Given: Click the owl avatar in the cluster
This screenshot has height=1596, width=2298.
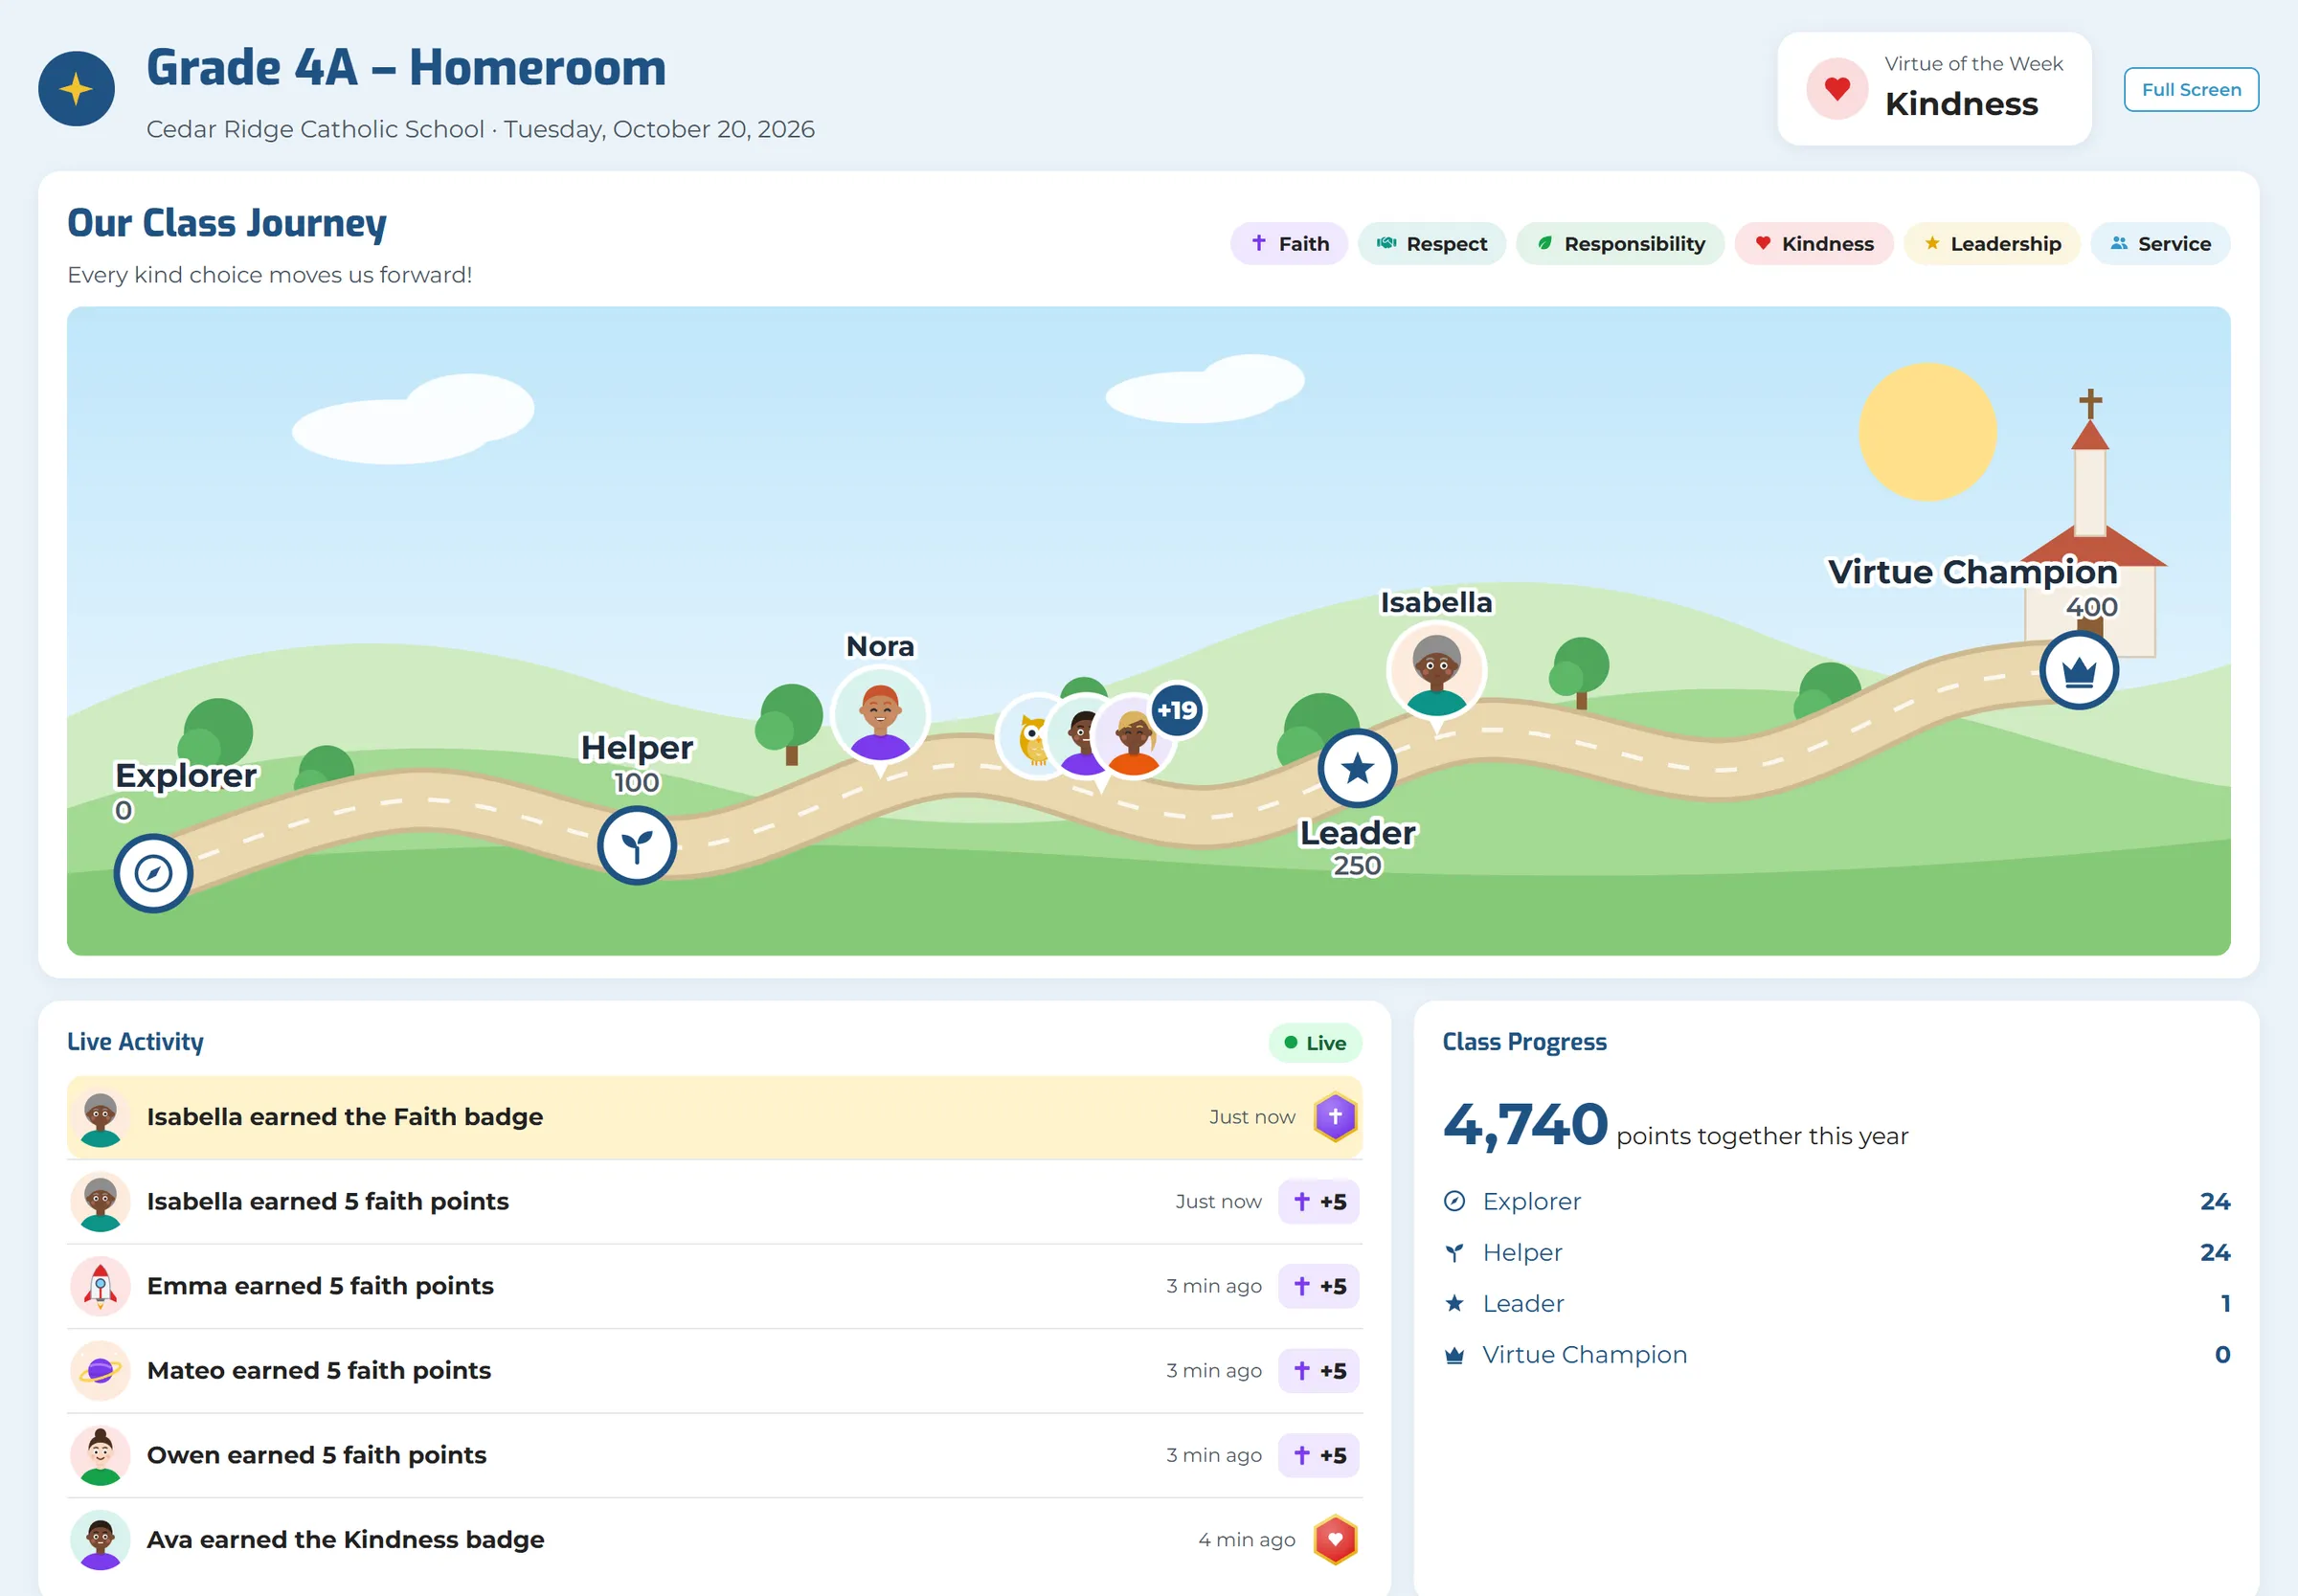Looking at the screenshot, I should (1034, 737).
